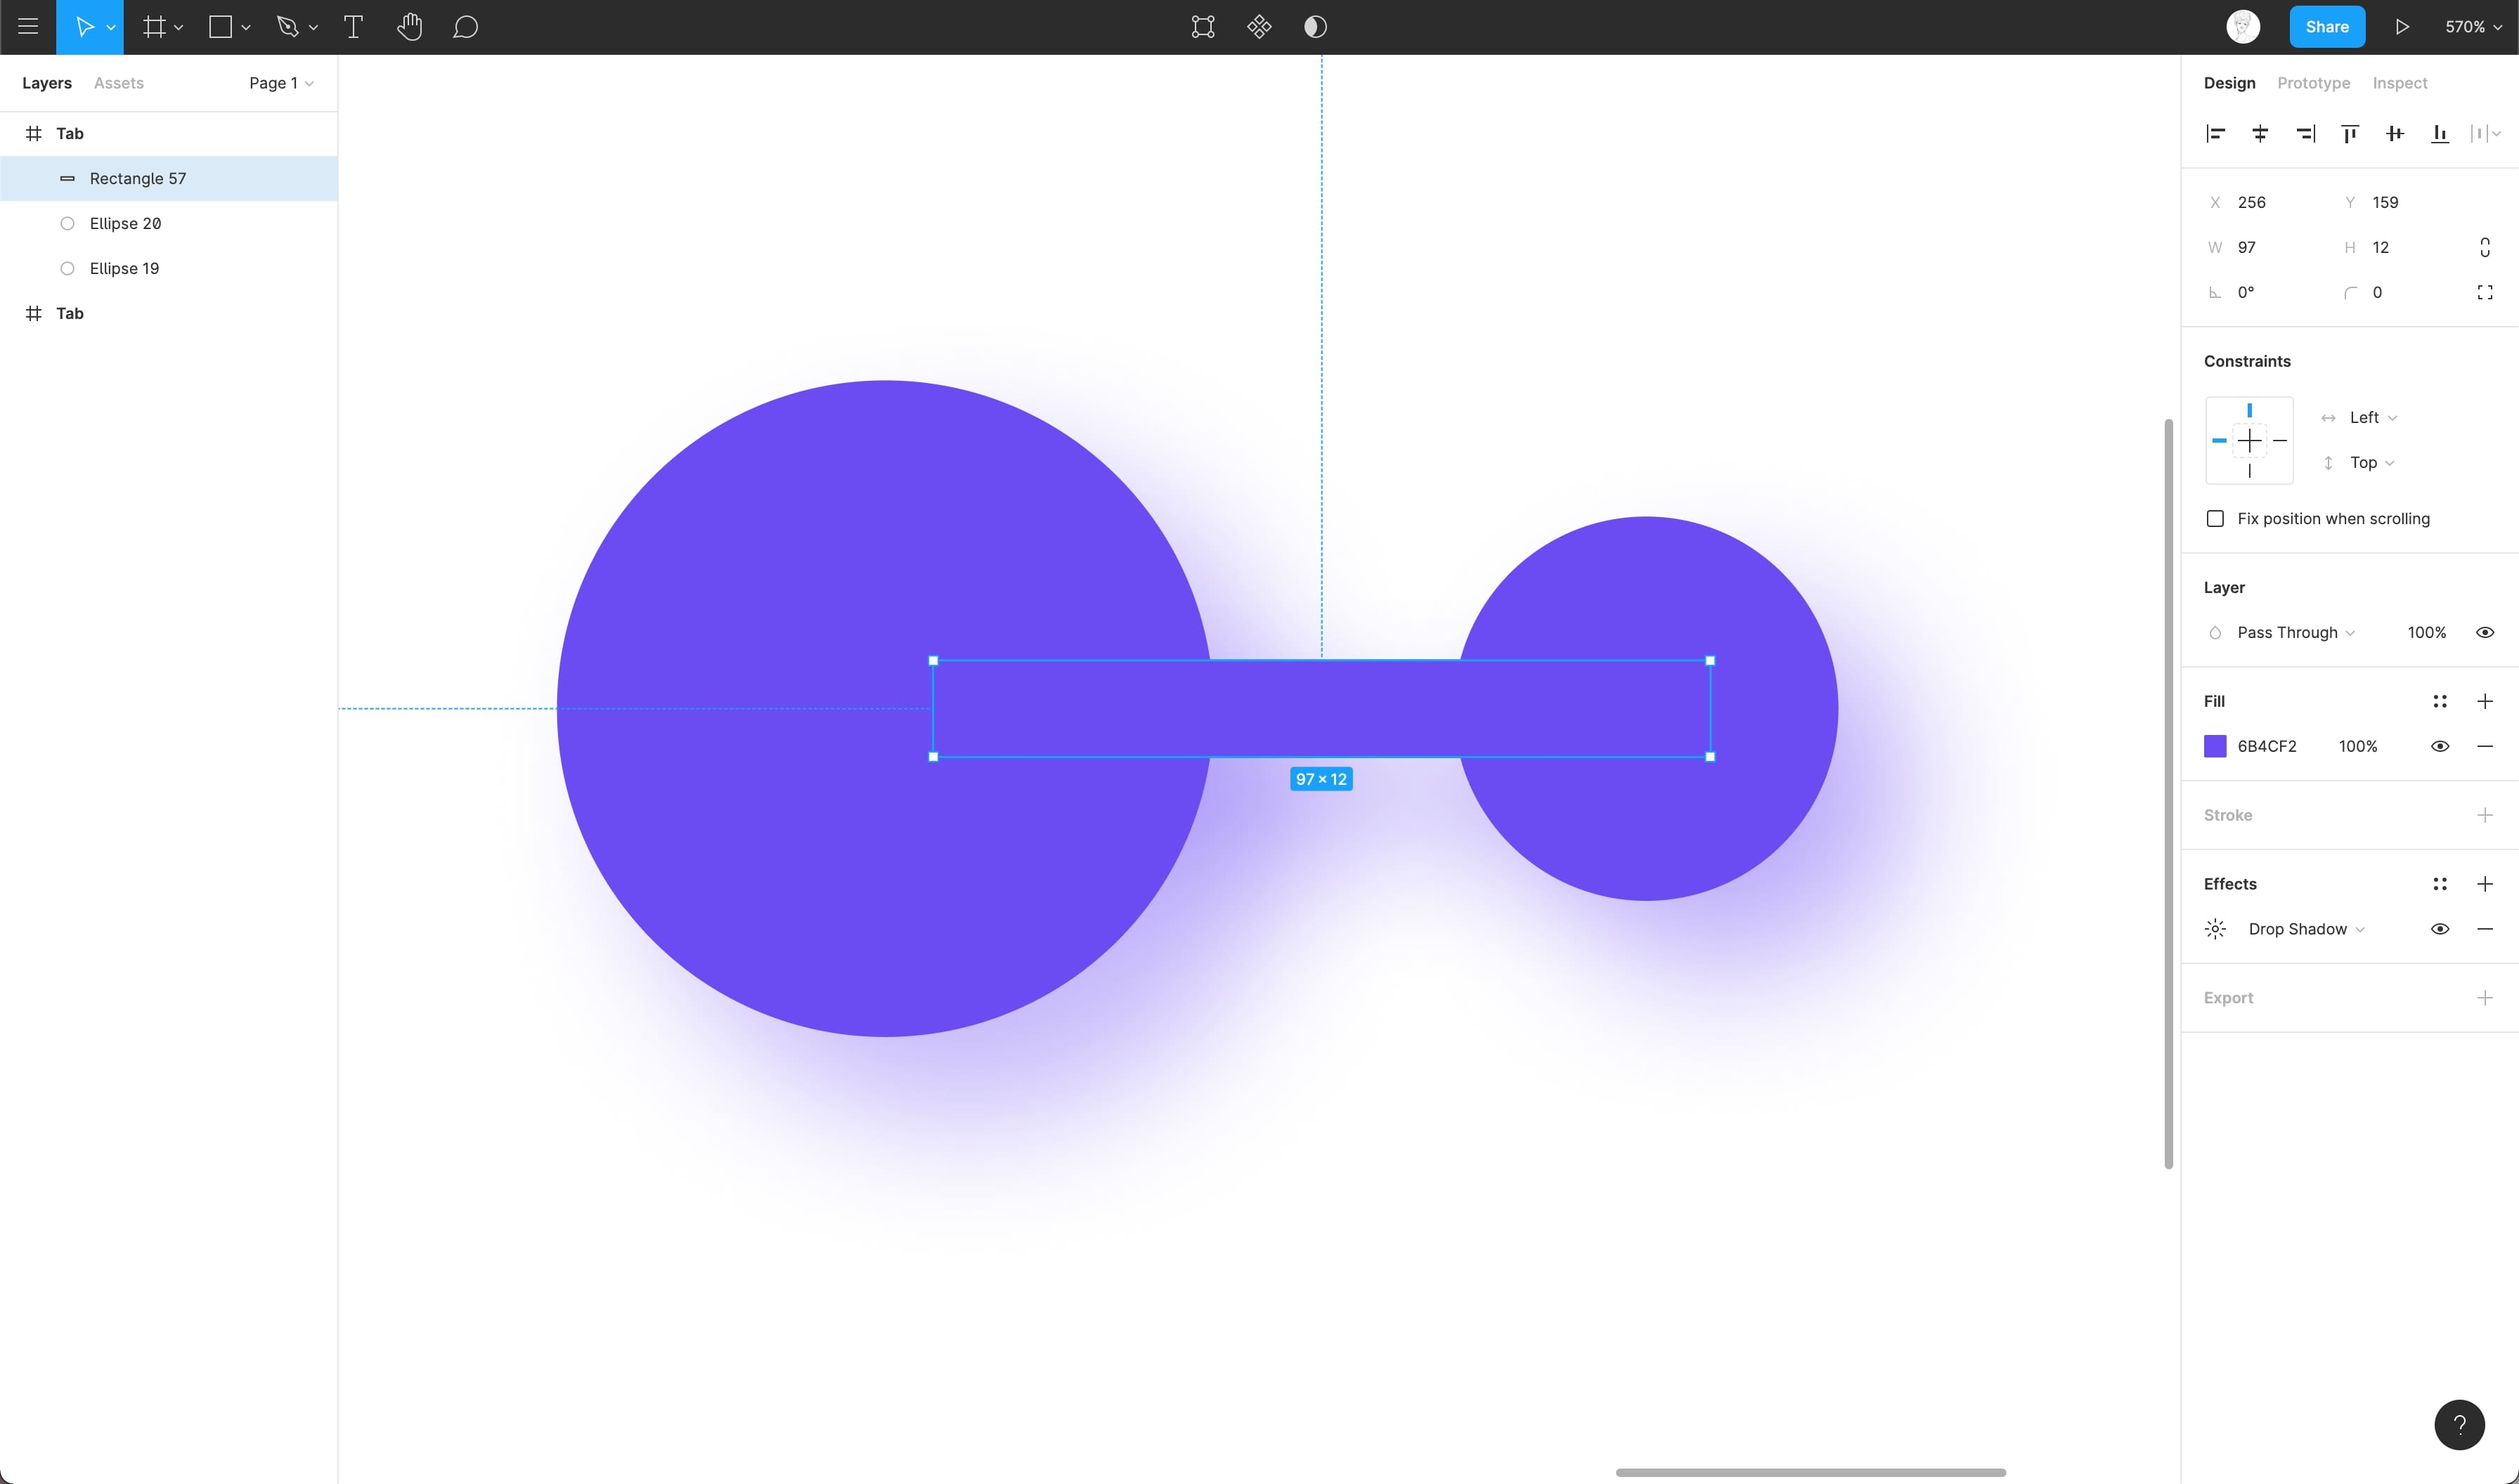Open the 570% zoom dropdown

2473,27
